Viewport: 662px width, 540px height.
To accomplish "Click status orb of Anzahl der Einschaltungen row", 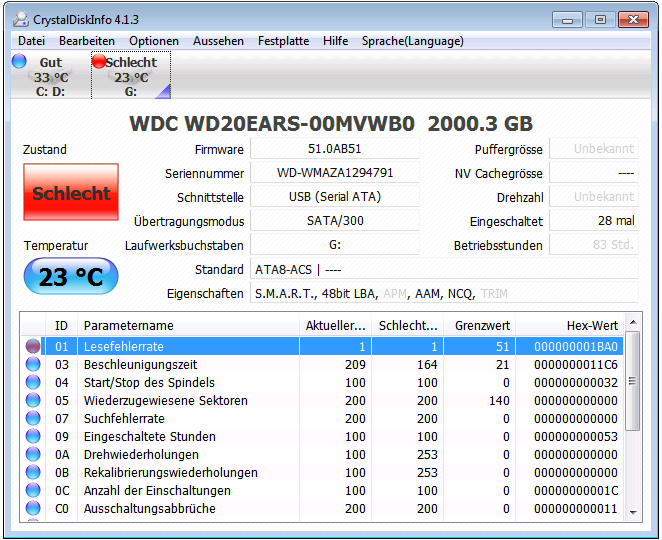I will click(33, 491).
